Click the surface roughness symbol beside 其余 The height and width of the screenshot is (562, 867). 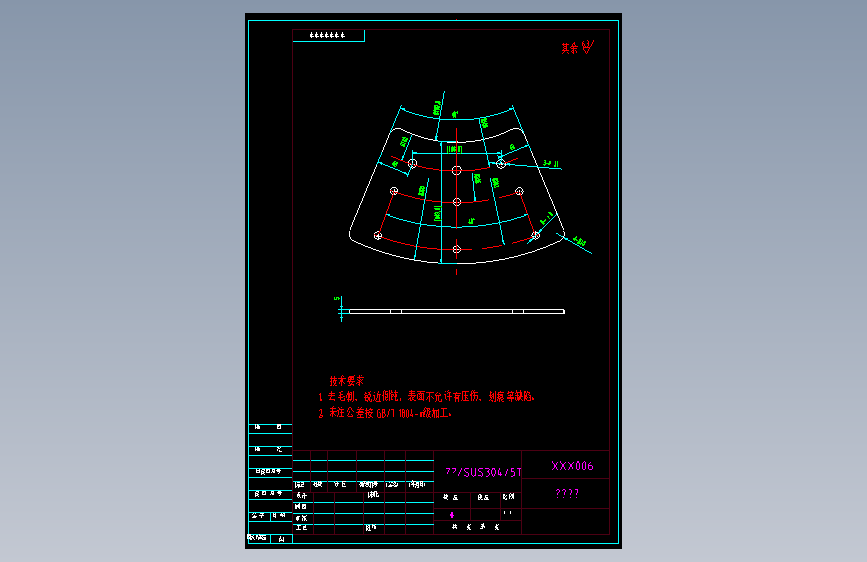click(x=587, y=47)
